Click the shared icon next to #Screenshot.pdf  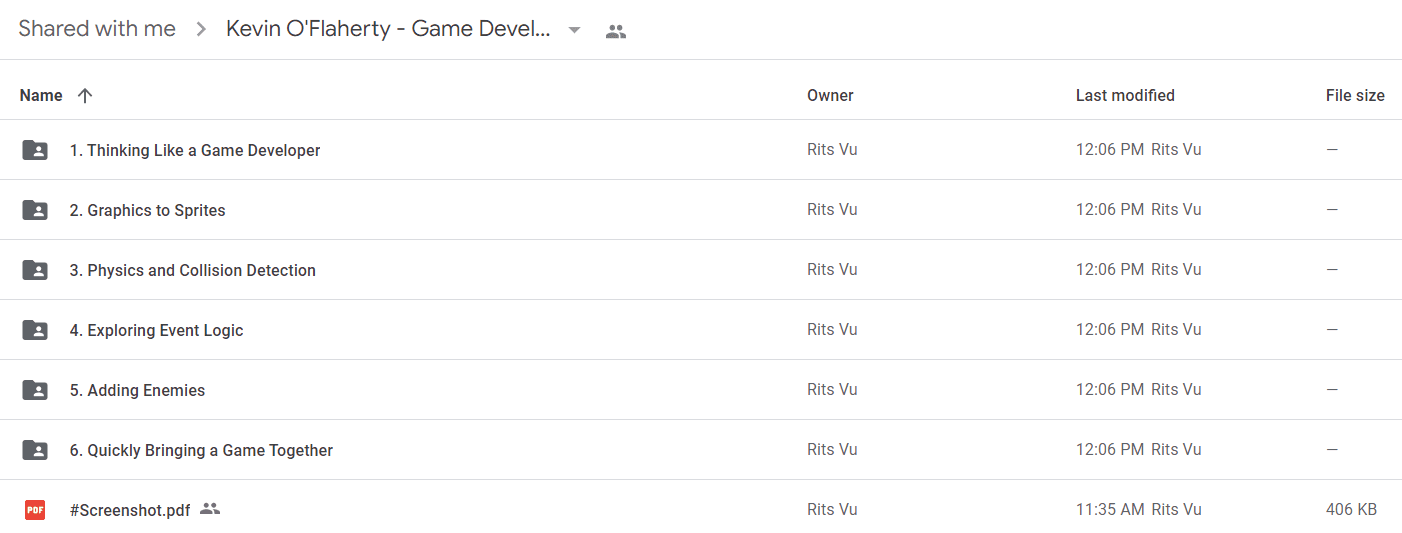point(210,509)
